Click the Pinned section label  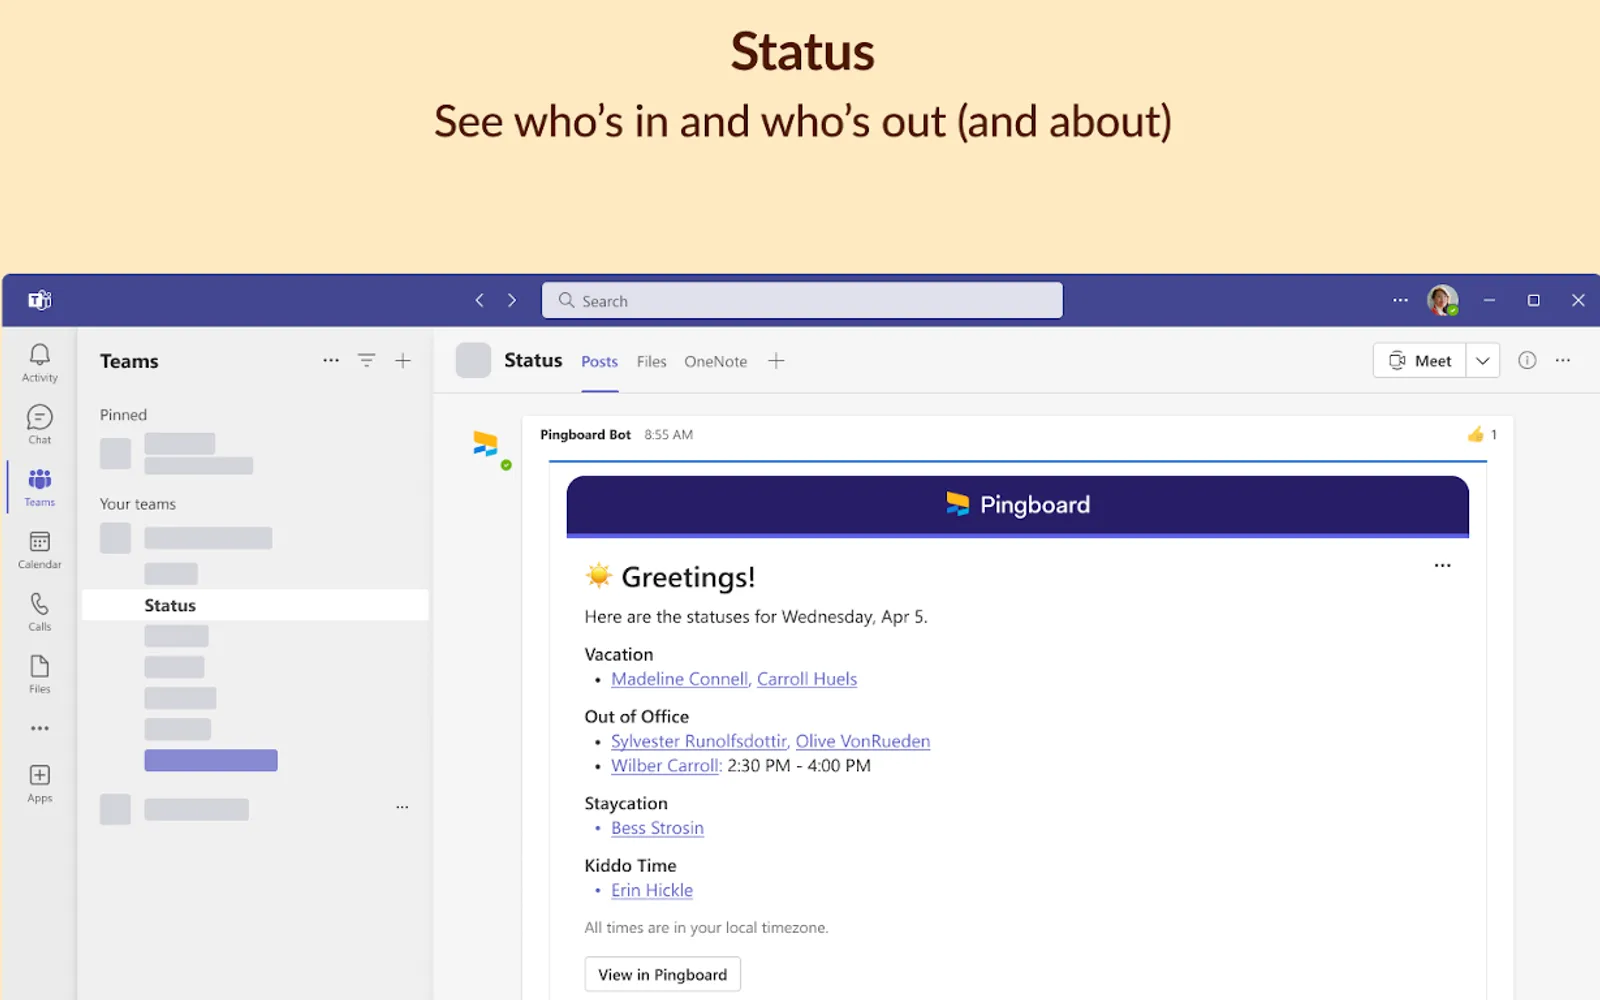(x=123, y=415)
